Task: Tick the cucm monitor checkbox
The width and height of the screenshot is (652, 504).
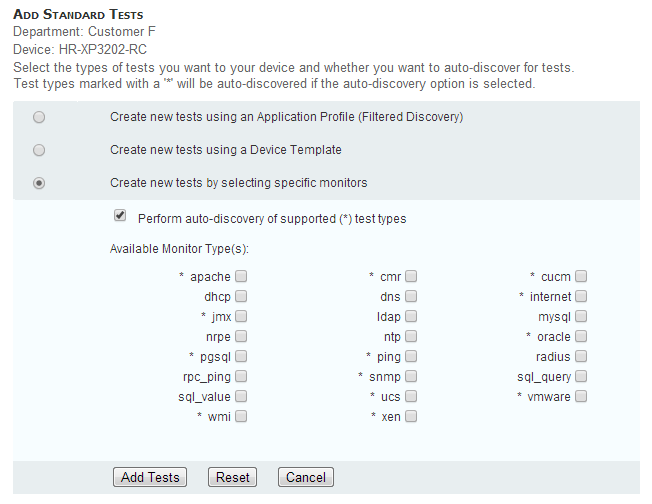Action: pyautogui.click(x=581, y=276)
